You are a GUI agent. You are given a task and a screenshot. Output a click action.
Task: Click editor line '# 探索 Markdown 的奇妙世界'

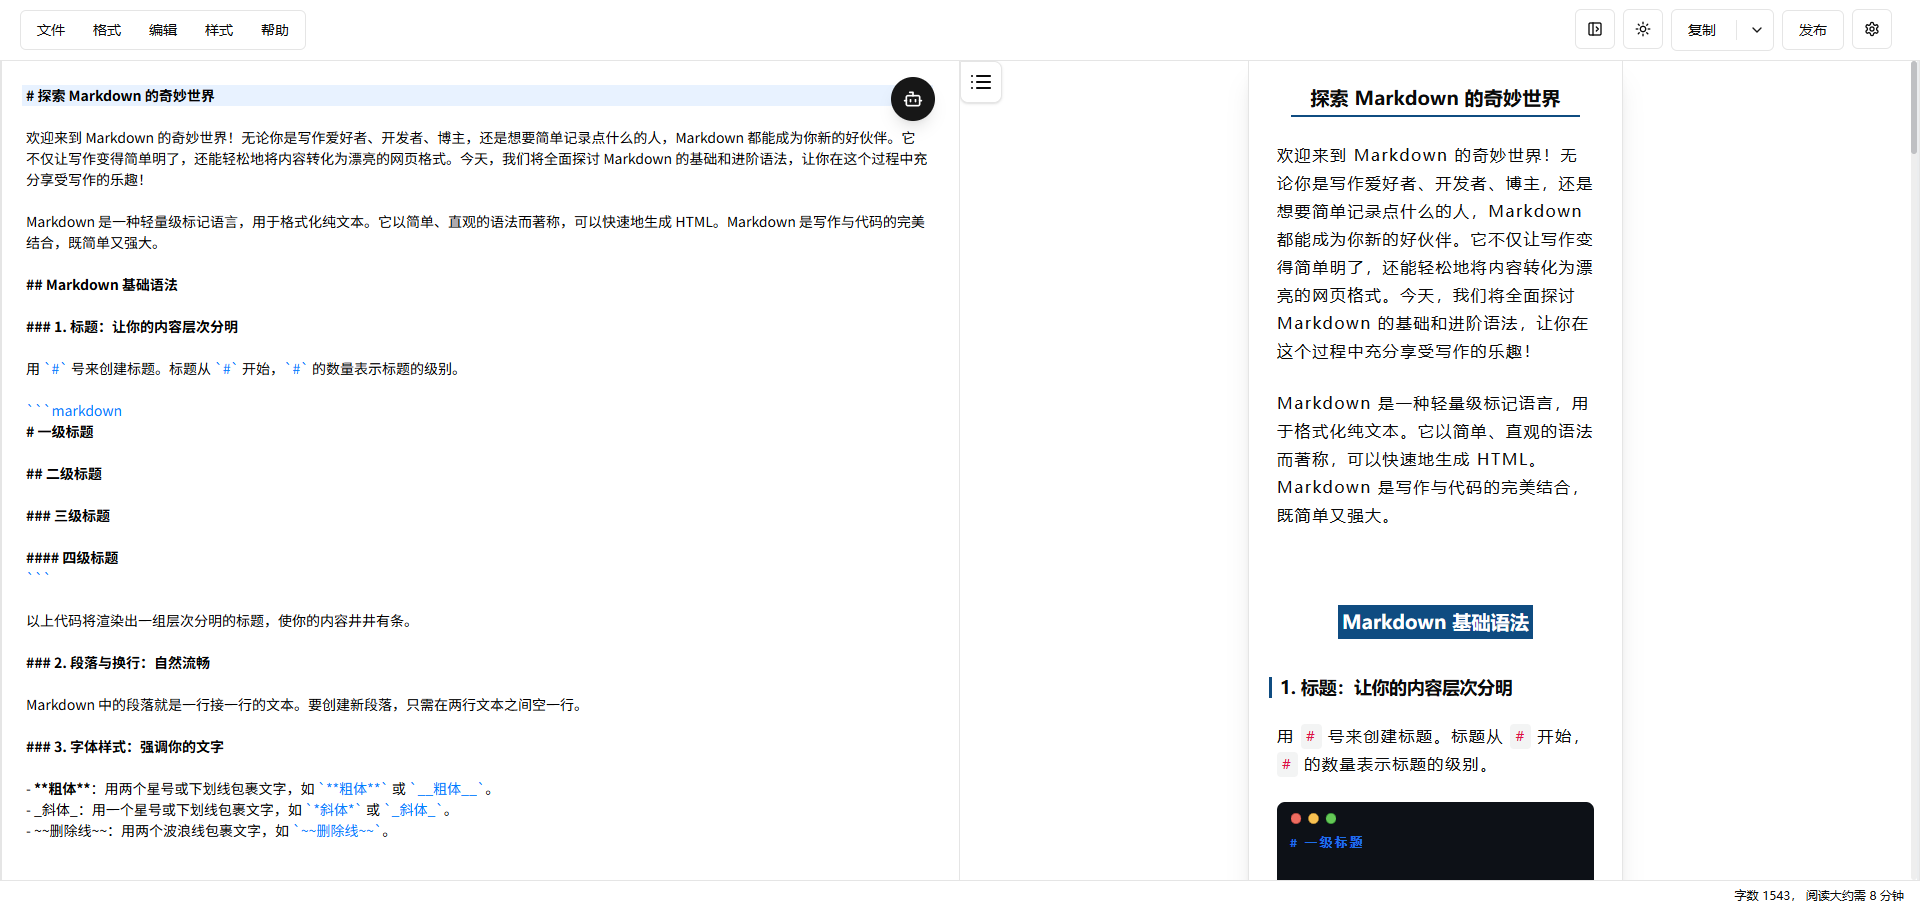coord(120,96)
